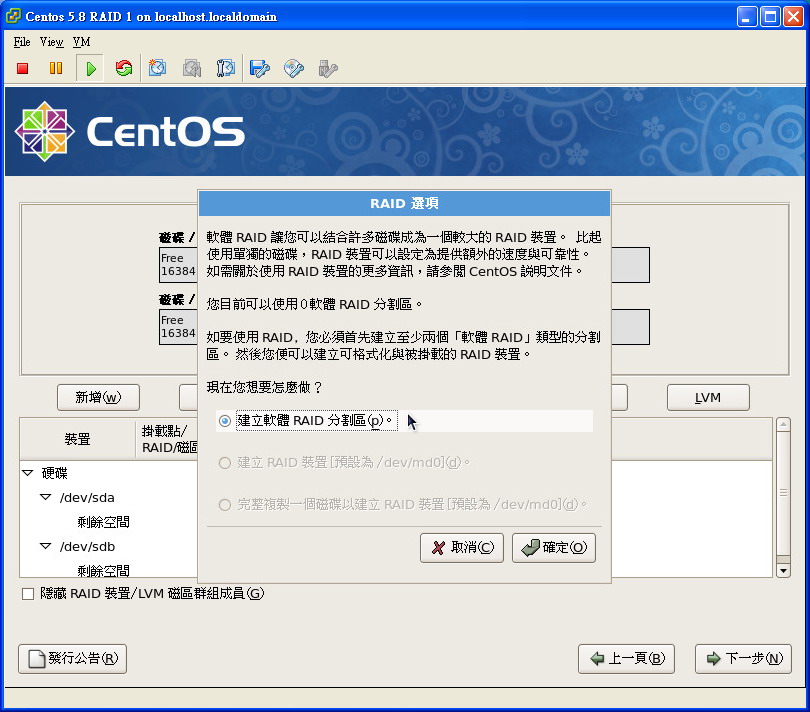Viewport: 810px width, 712px height.
Task: Proceed with 下一步(N) button
Action: [x=743, y=659]
